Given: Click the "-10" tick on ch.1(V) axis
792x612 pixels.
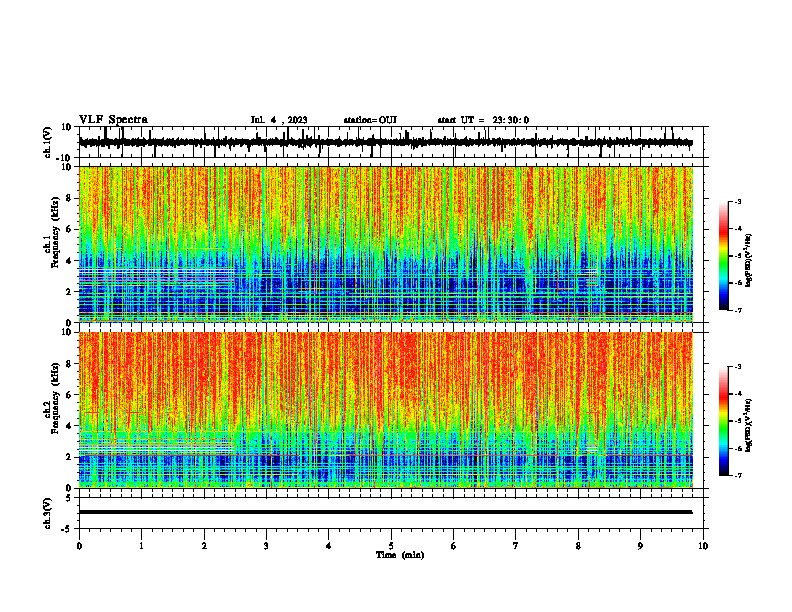Looking at the screenshot, I should tap(65, 158).
